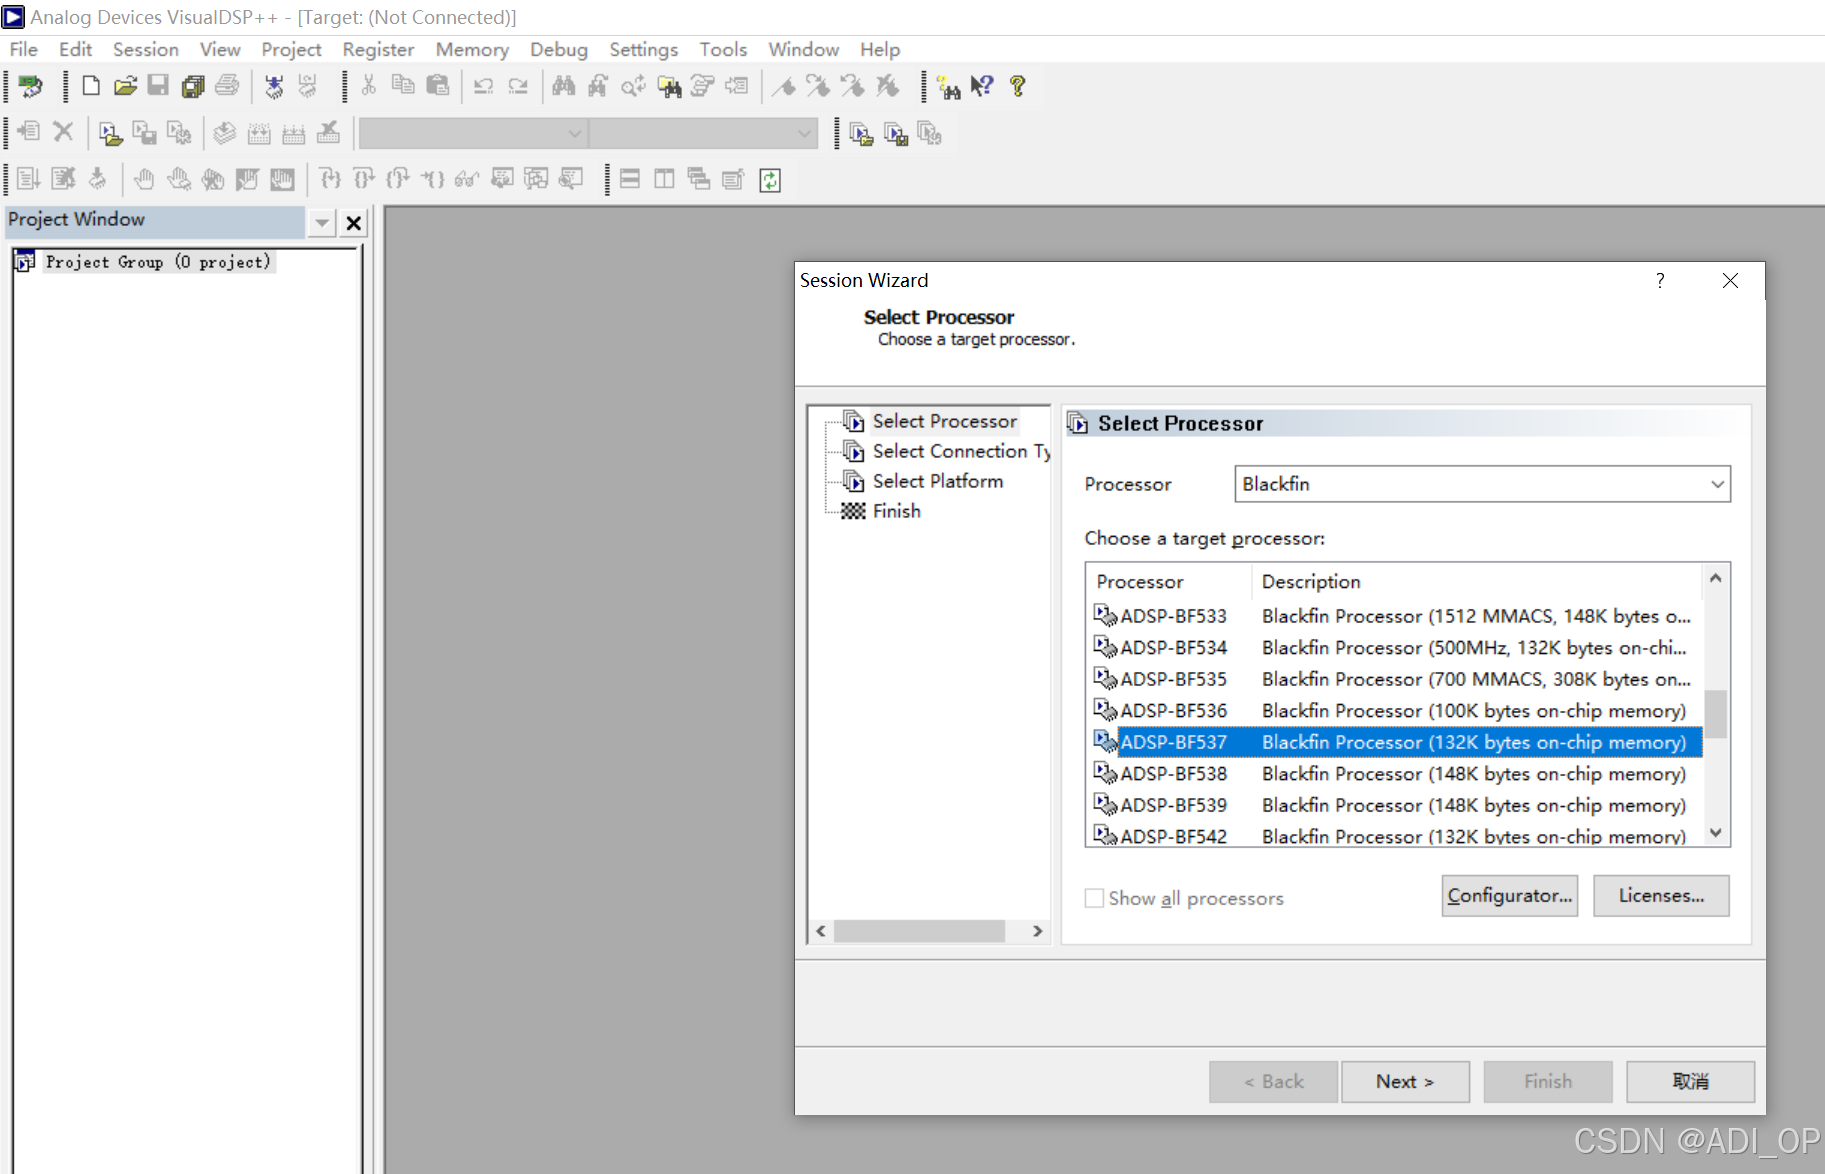The height and width of the screenshot is (1174, 1825).
Task: Click the 取消 (Cancel) button
Action: pyautogui.click(x=1690, y=1081)
